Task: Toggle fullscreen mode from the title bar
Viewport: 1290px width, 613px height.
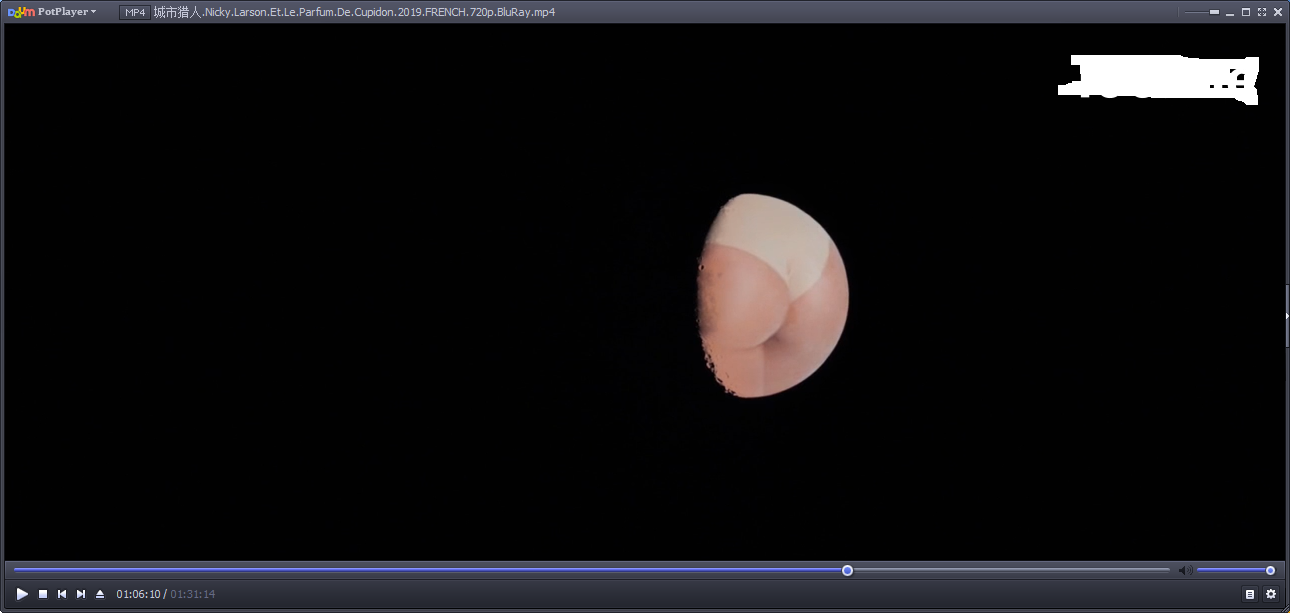Action: (1262, 12)
